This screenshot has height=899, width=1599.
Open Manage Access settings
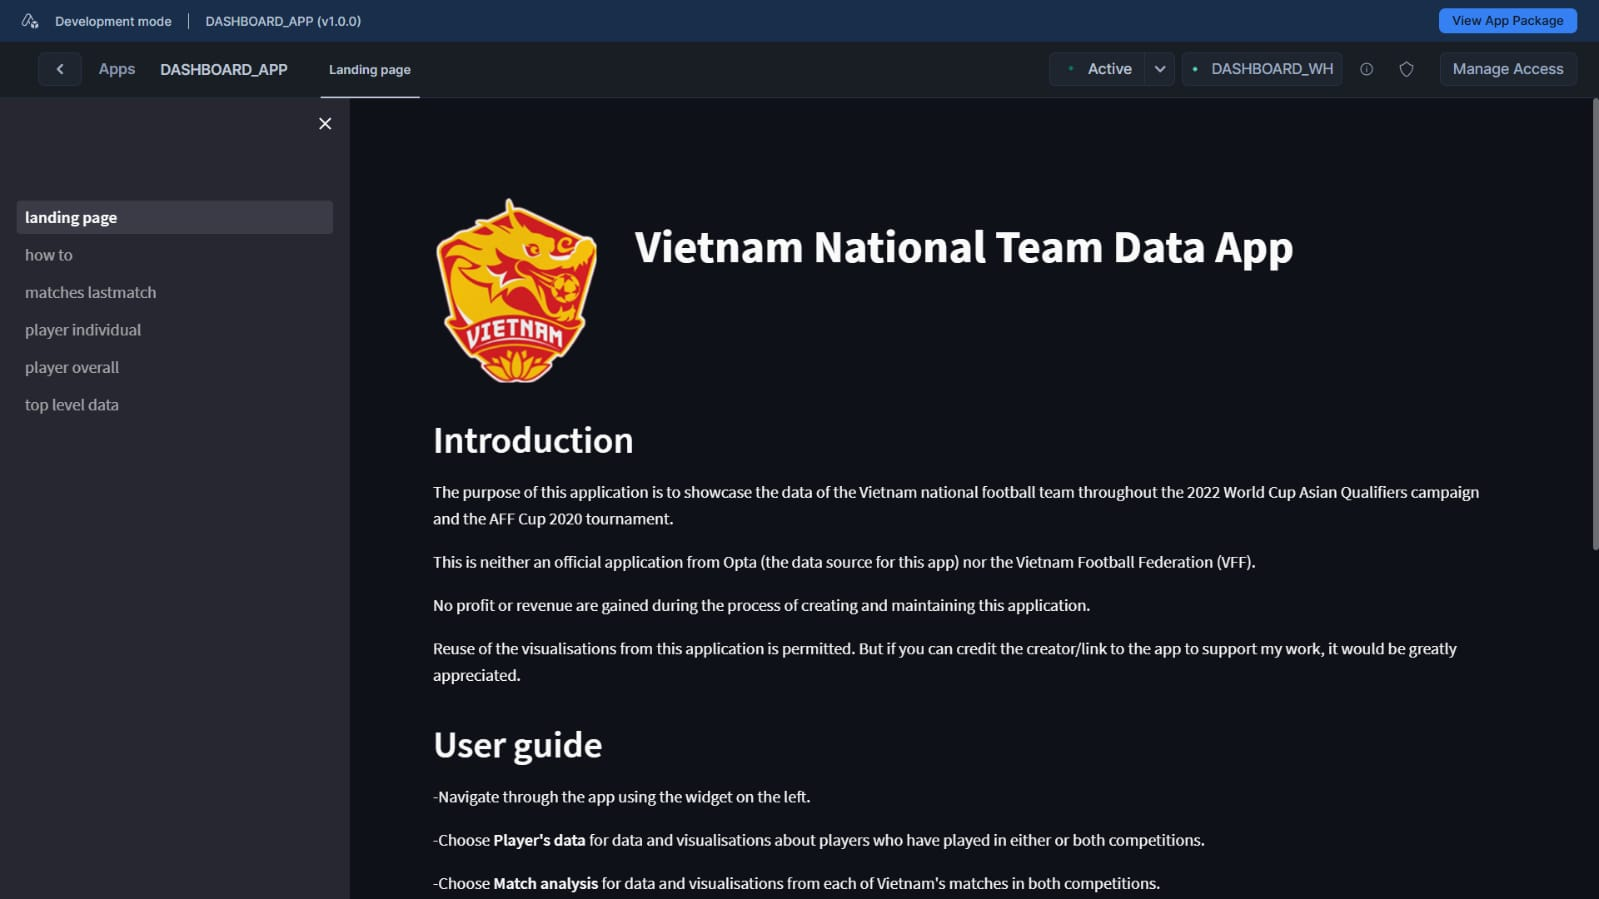coord(1507,69)
